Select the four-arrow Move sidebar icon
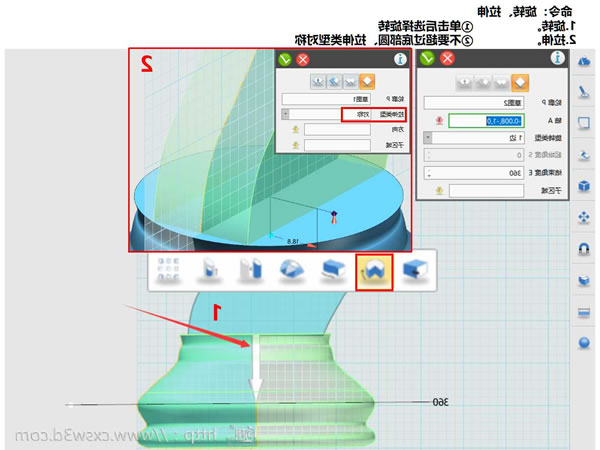600x450 pixels. pyautogui.click(x=584, y=217)
